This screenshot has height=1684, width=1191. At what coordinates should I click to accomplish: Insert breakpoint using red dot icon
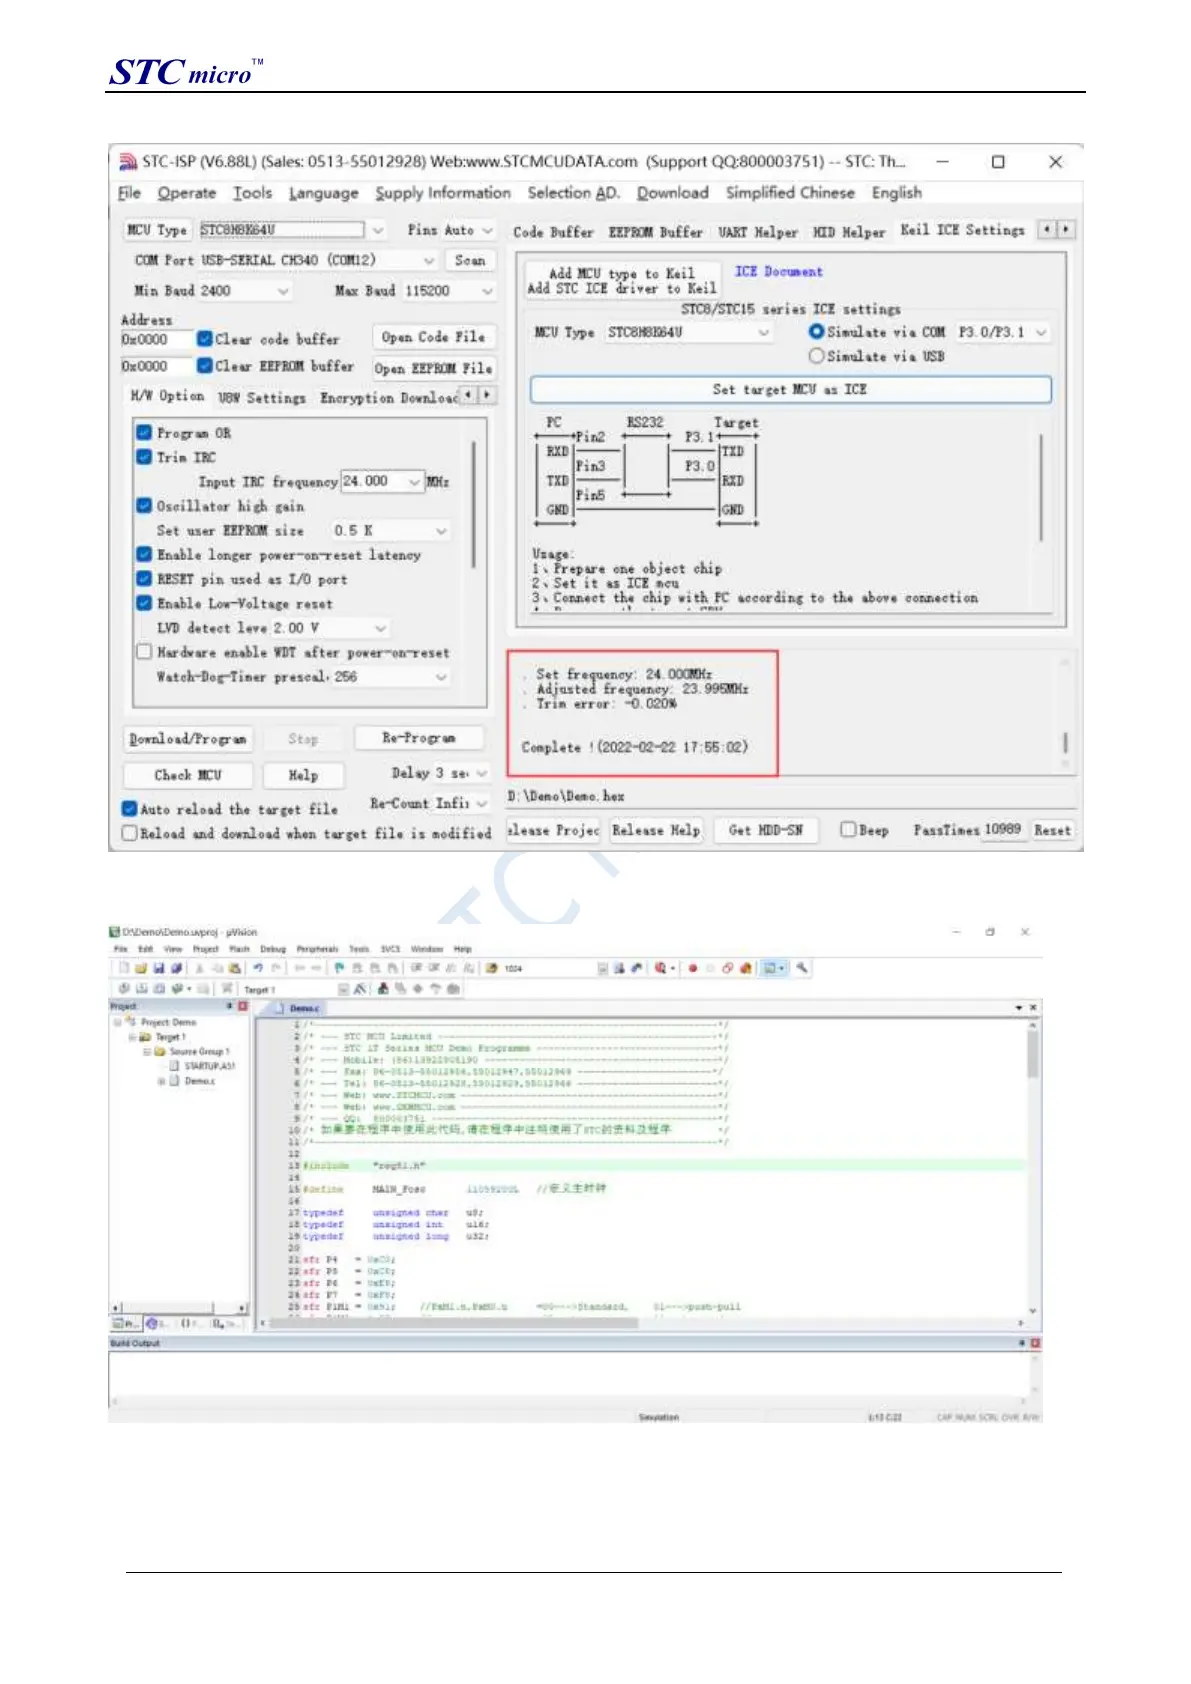692,968
